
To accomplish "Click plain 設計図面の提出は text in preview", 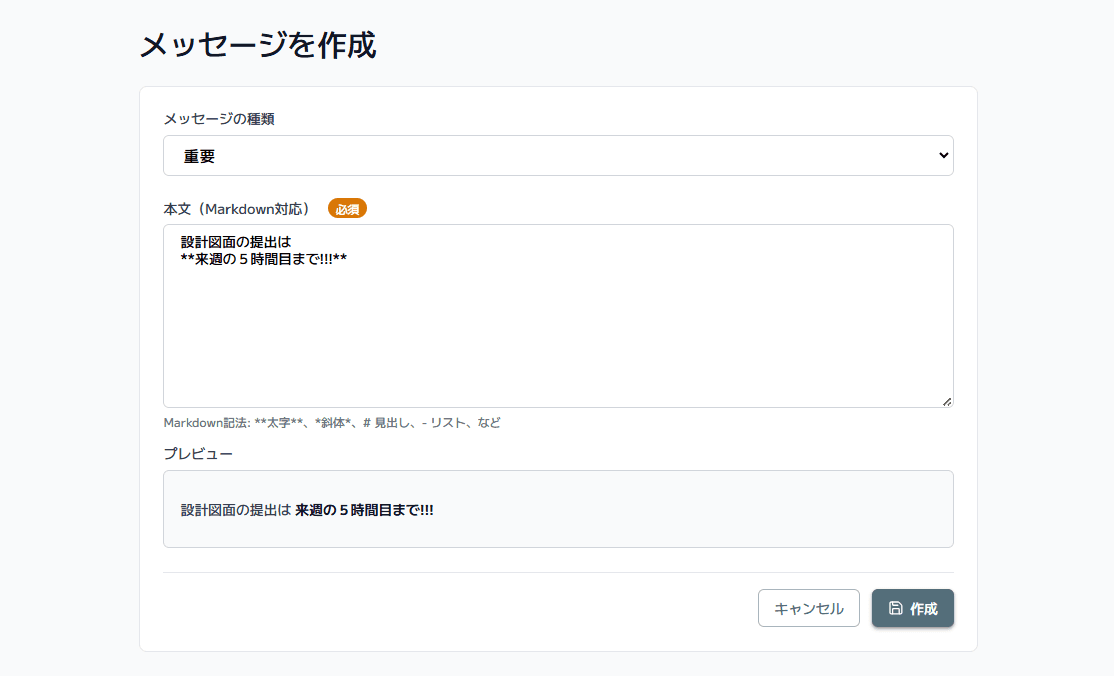I will pos(235,510).
